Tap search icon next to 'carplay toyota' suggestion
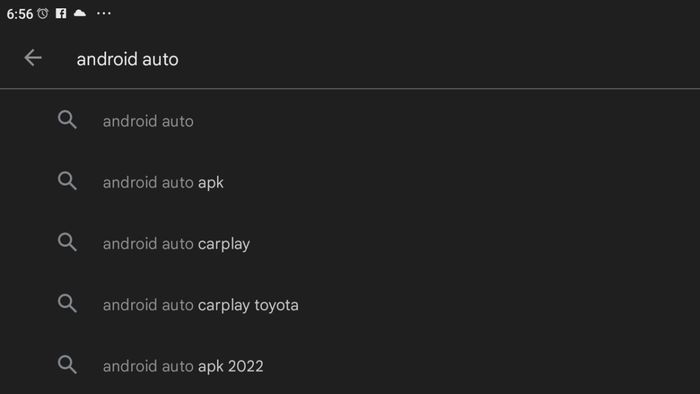Image resolution: width=700 pixels, height=394 pixels. click(67, 304)
